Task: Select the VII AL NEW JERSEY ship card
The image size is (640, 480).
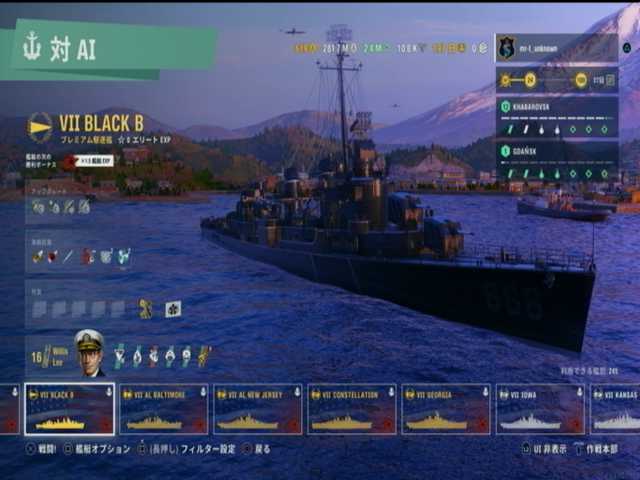Action: click(x=258, y=409)
